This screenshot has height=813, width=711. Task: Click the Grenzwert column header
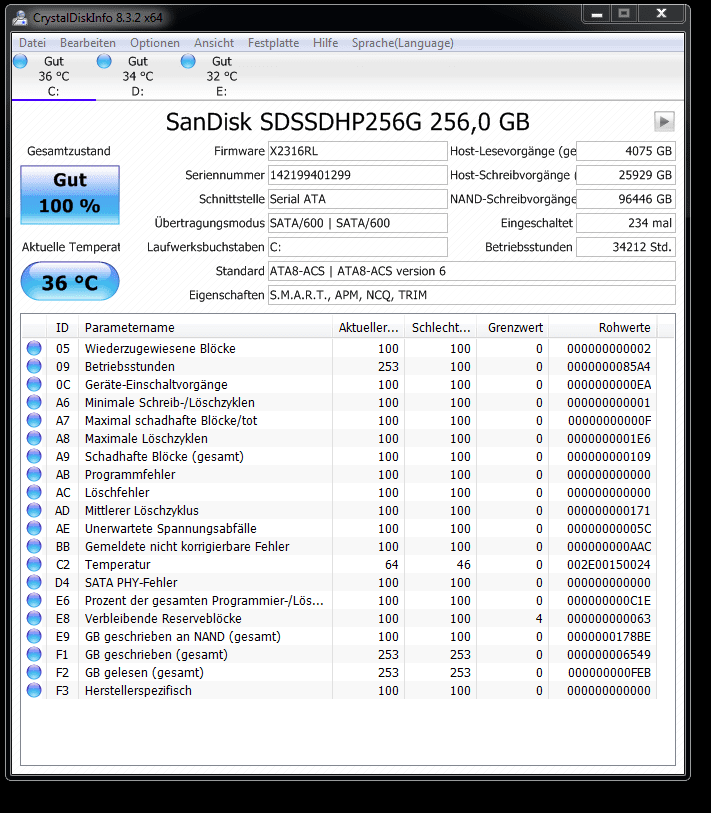(x=513, y=328)
